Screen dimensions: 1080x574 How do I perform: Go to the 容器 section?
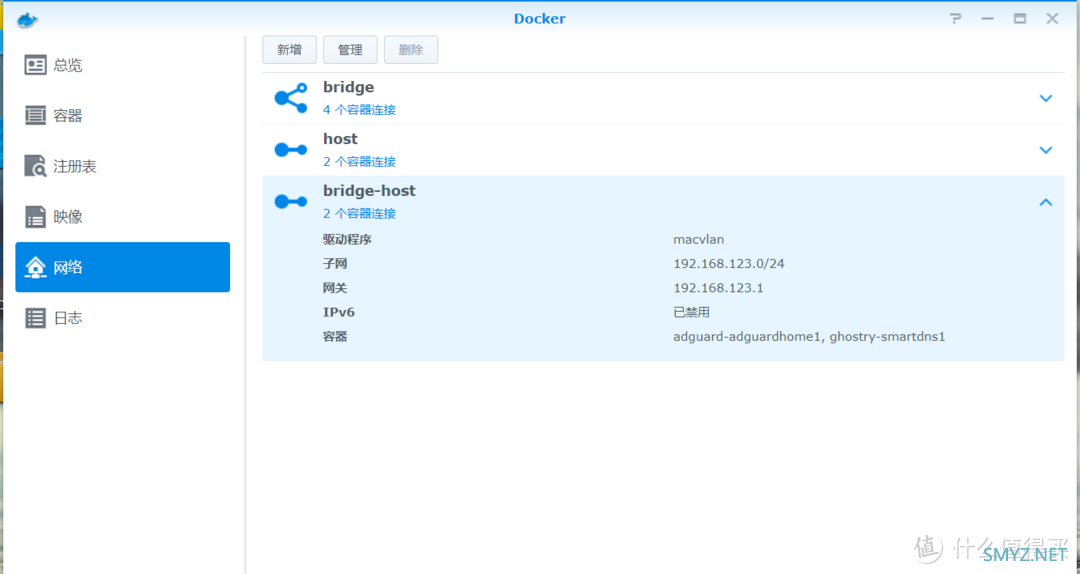coord(123,115)
